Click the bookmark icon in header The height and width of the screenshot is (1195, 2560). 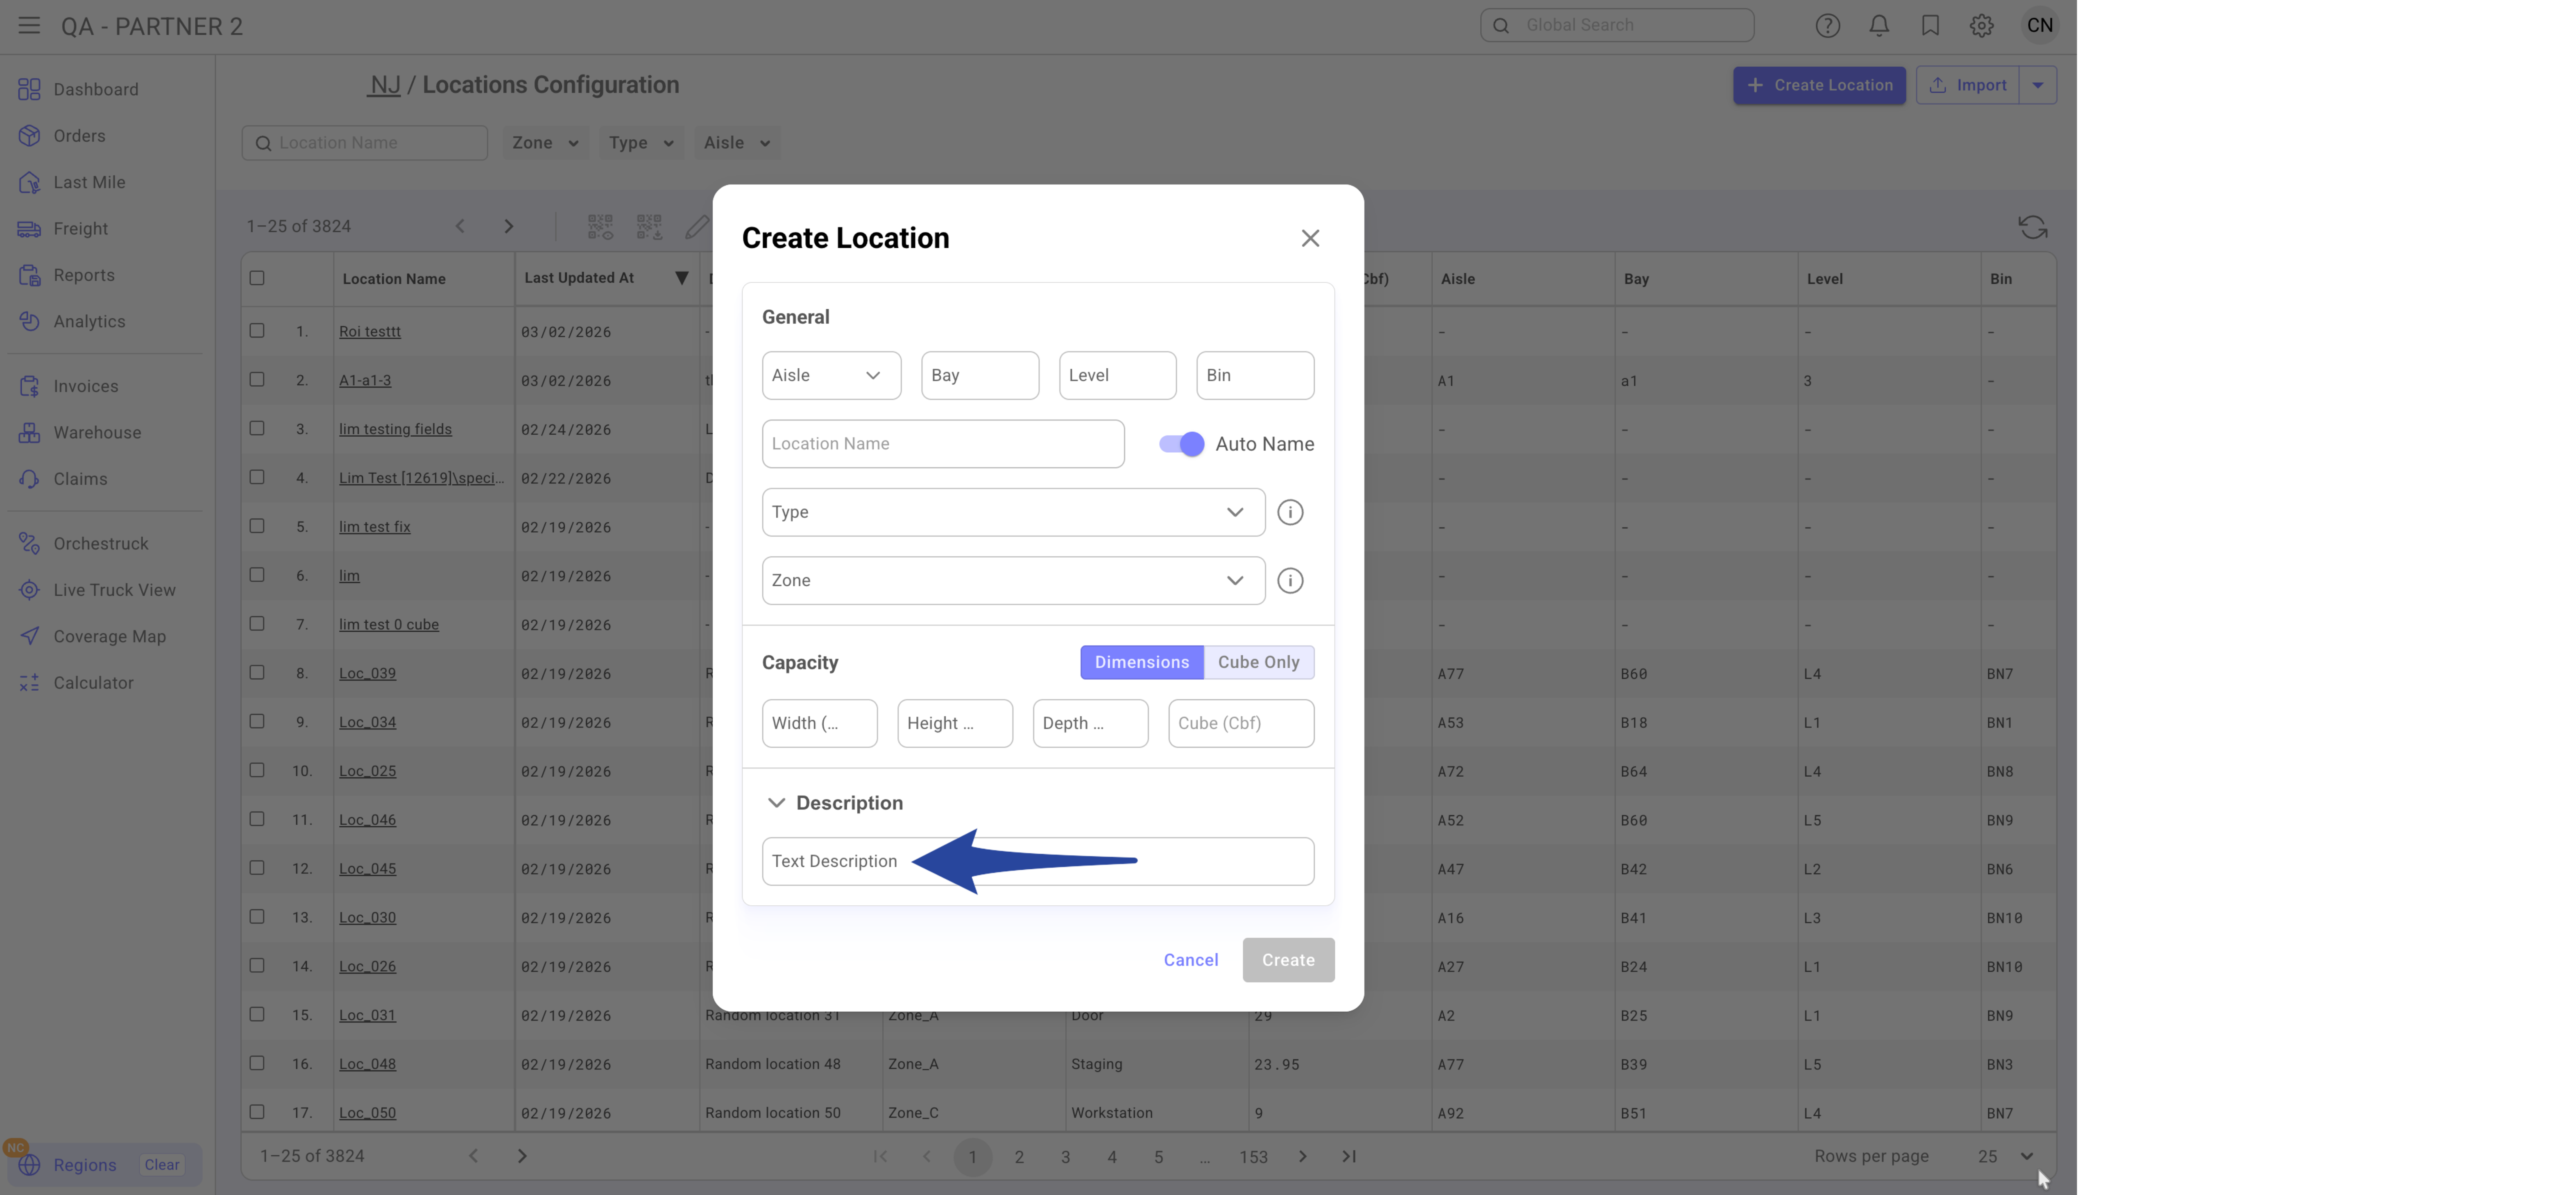(x=1930, y=26)
